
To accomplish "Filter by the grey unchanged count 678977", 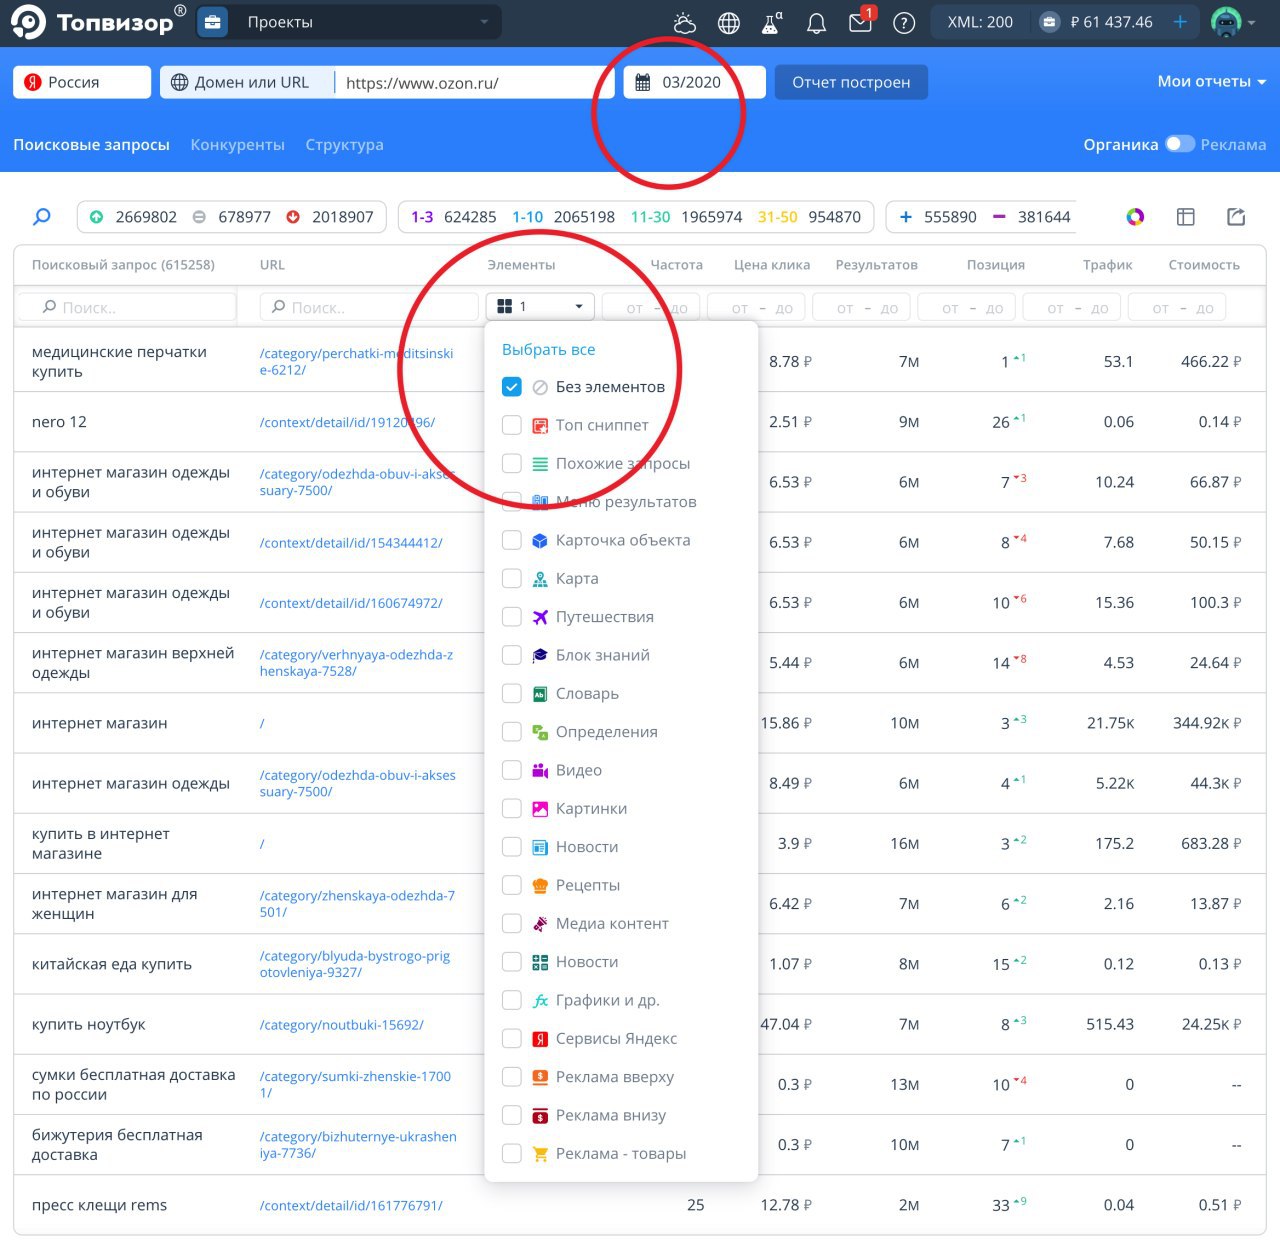I will click(x=231, y=217).
